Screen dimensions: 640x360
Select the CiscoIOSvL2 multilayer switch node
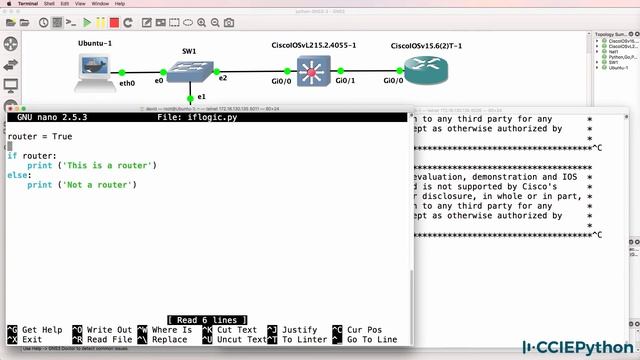[x=313, y=71]
